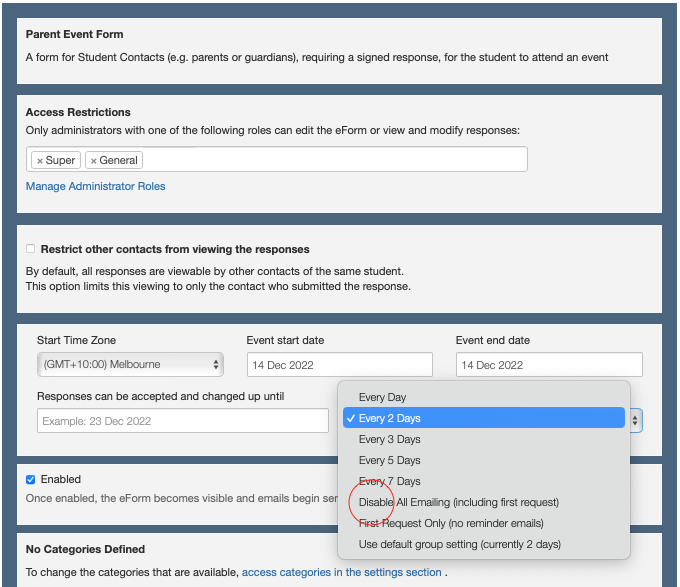Choose Every 5 Days reminder frequency
680x587 pixels.
389,460
